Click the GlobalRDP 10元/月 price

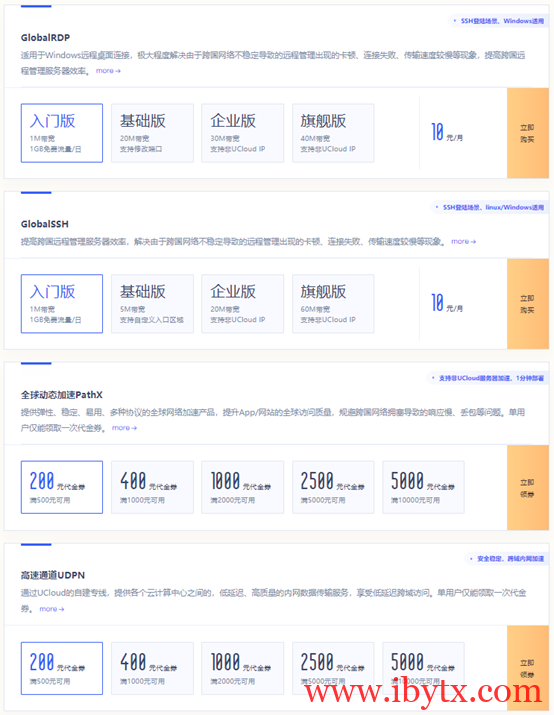[447, 132]
